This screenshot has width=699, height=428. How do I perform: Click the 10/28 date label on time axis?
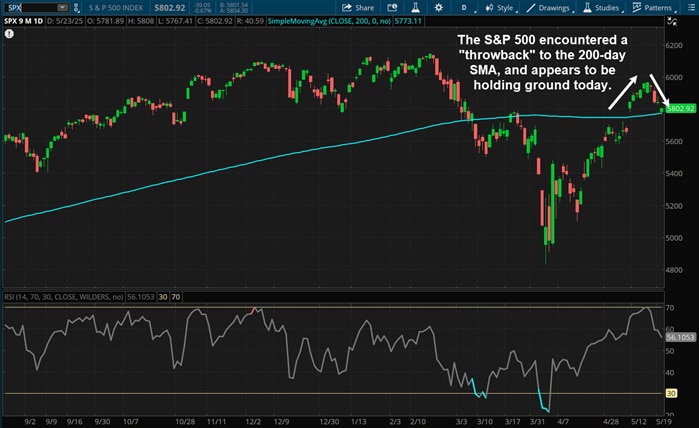pyautogui.click(x=185, y=421)
